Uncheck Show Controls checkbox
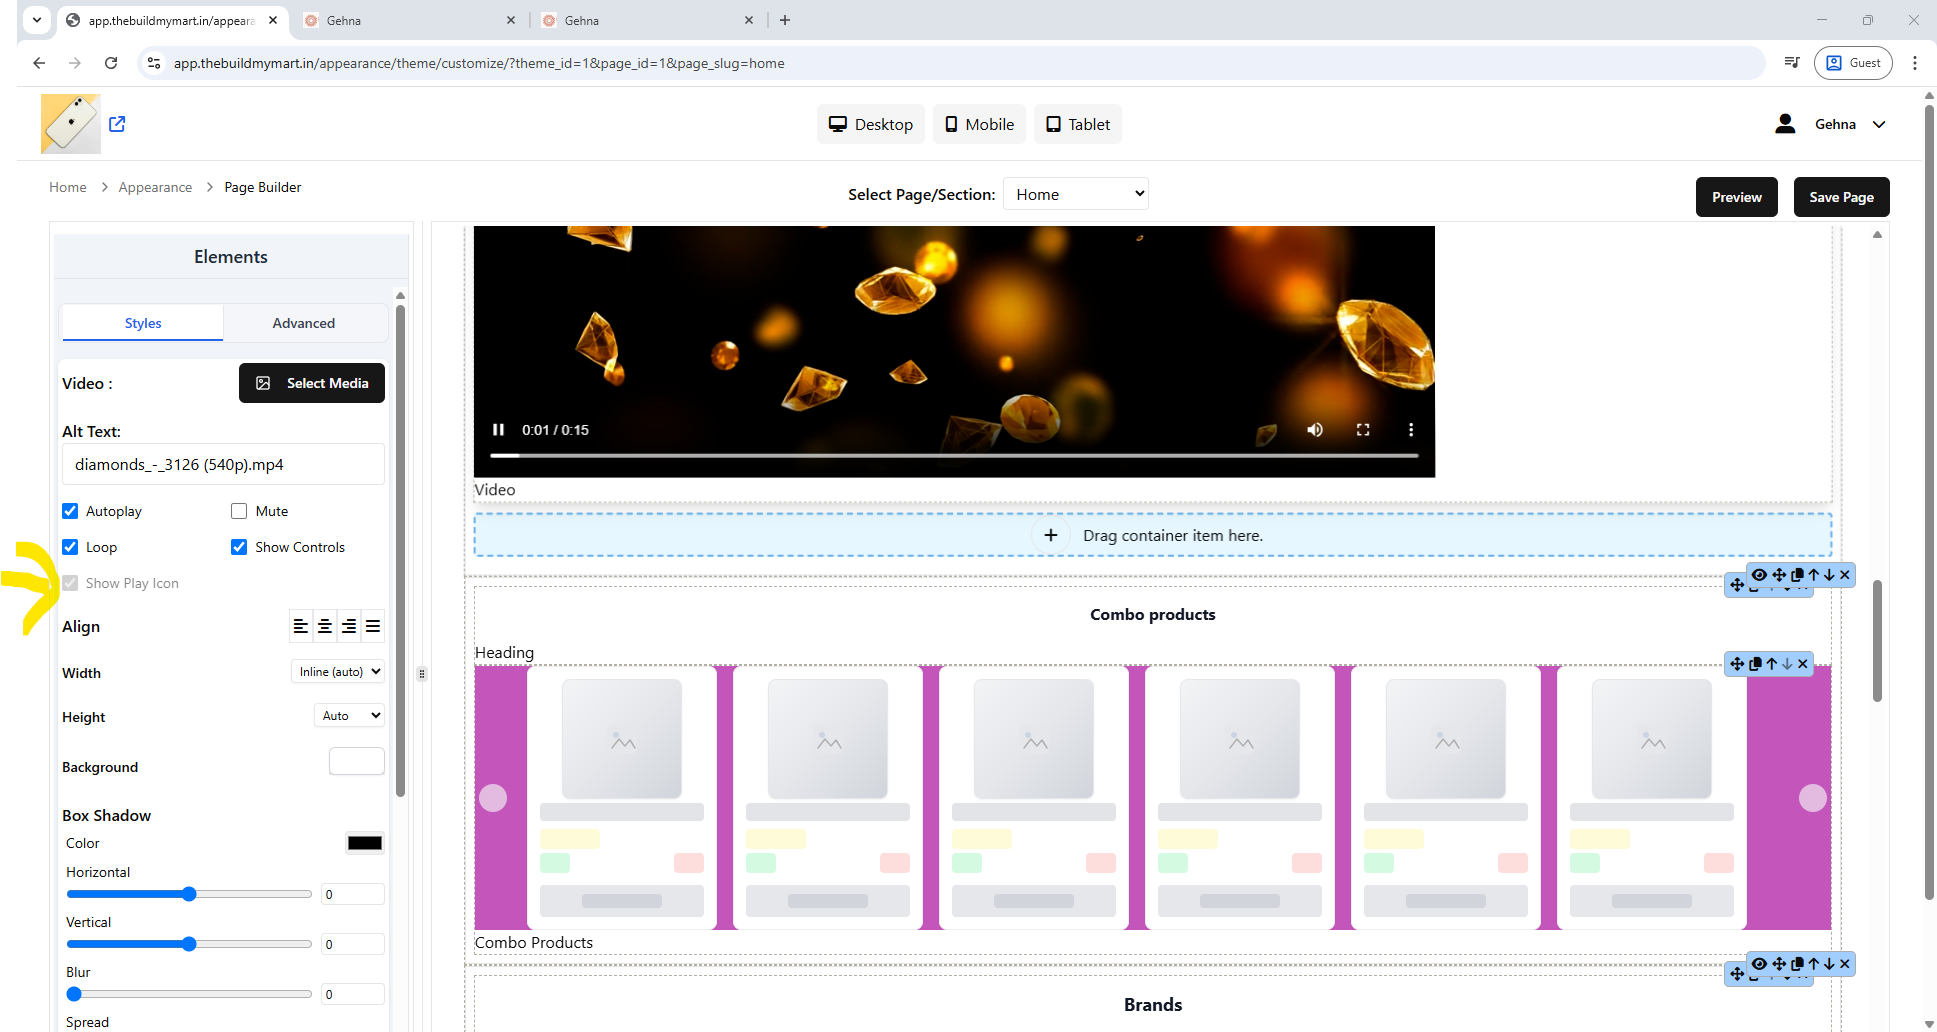The height and width of the screenshot is (1032, 1937). [x=239, y=547]
